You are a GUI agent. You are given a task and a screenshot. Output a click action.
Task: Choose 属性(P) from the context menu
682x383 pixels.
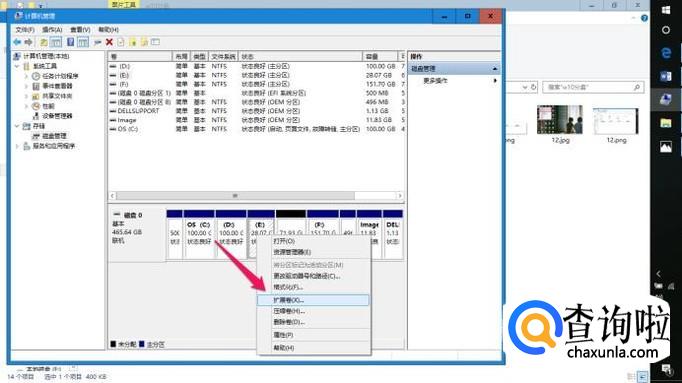tap(313, 335)
